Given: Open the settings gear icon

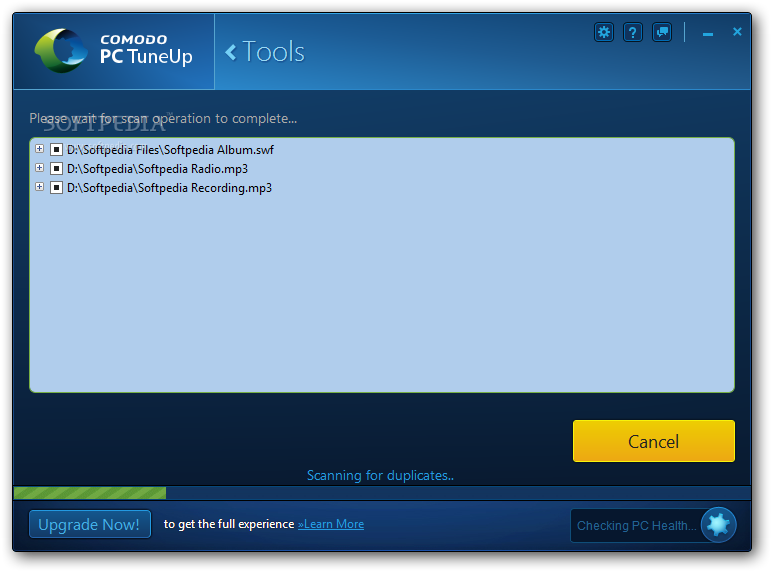Looking at the screenshot, I should point(604,32).
